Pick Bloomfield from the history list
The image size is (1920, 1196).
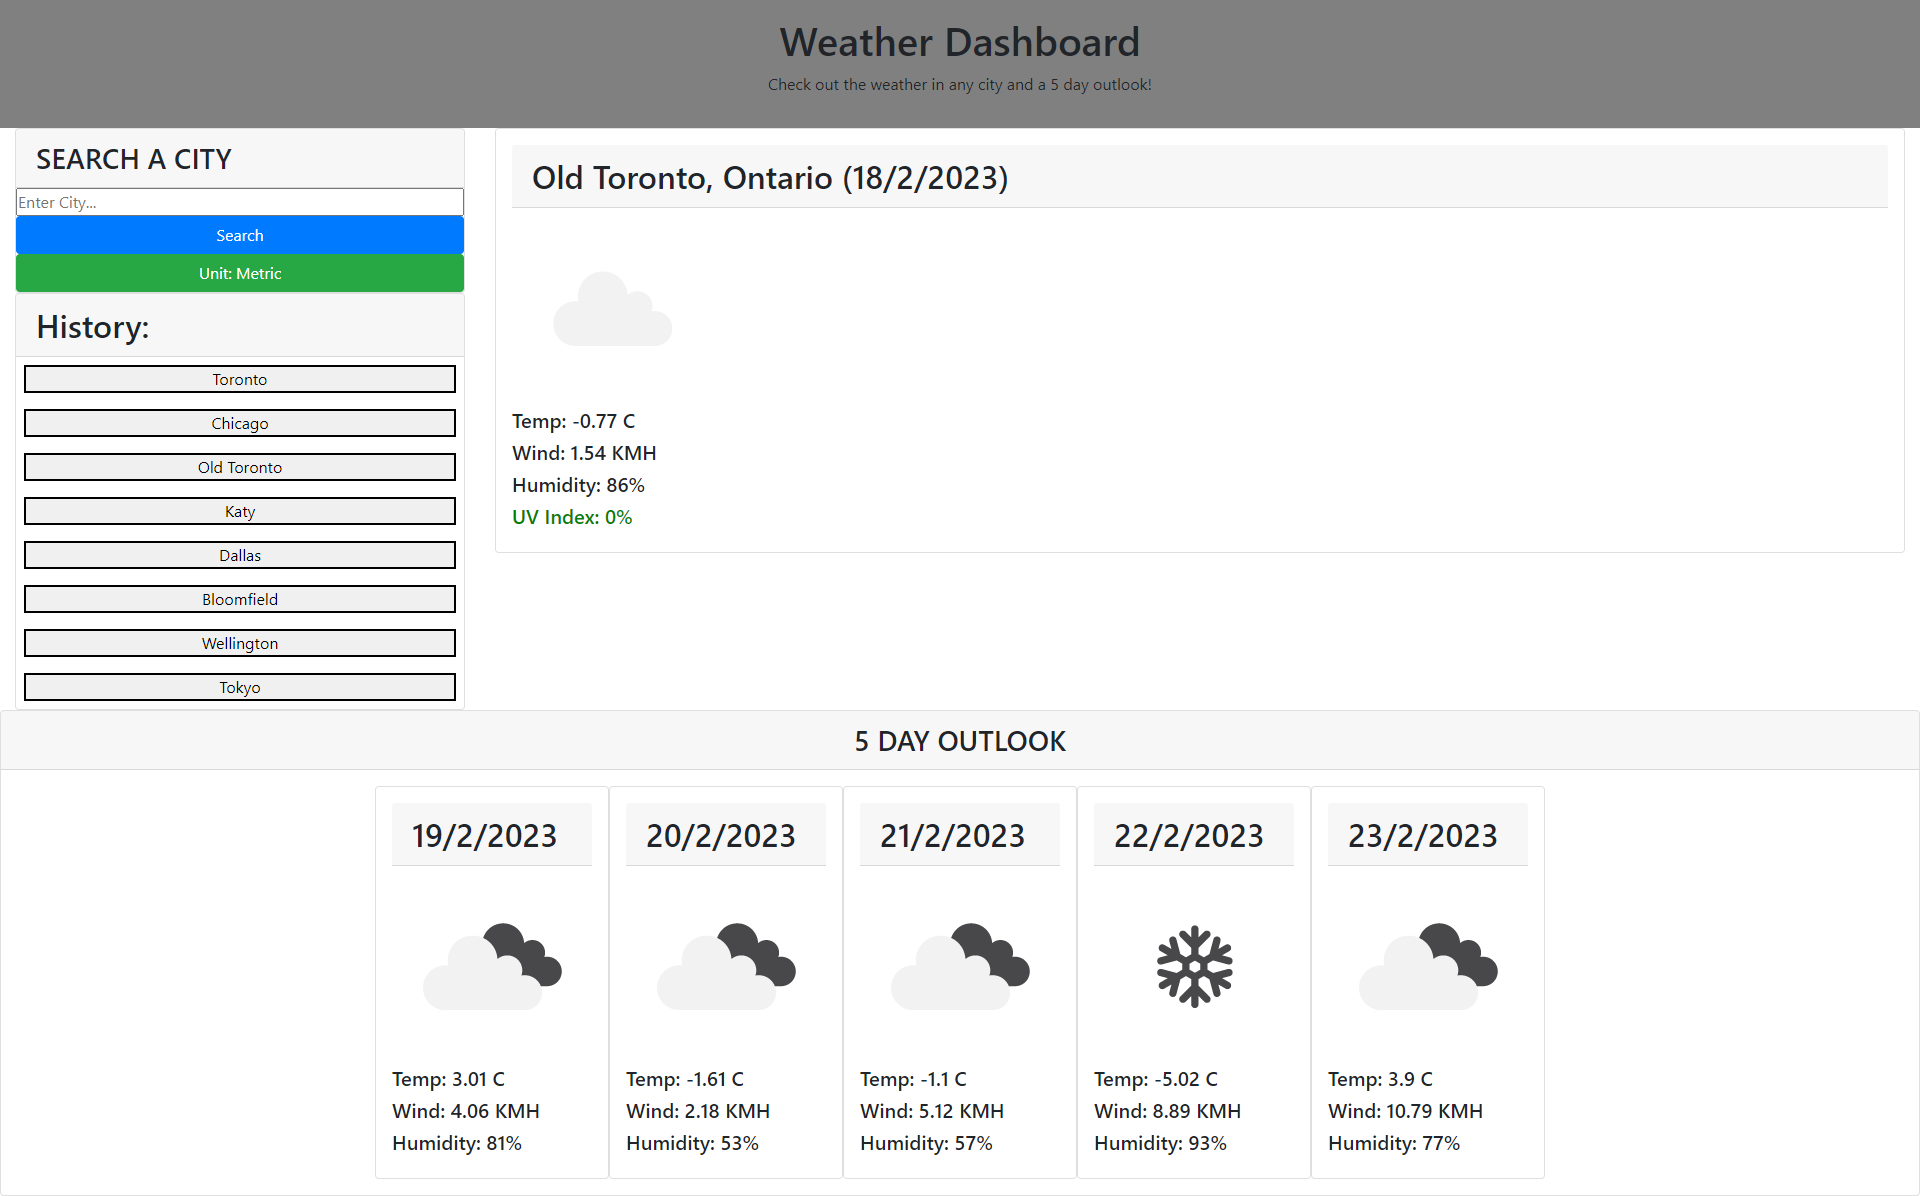(240, 599)
